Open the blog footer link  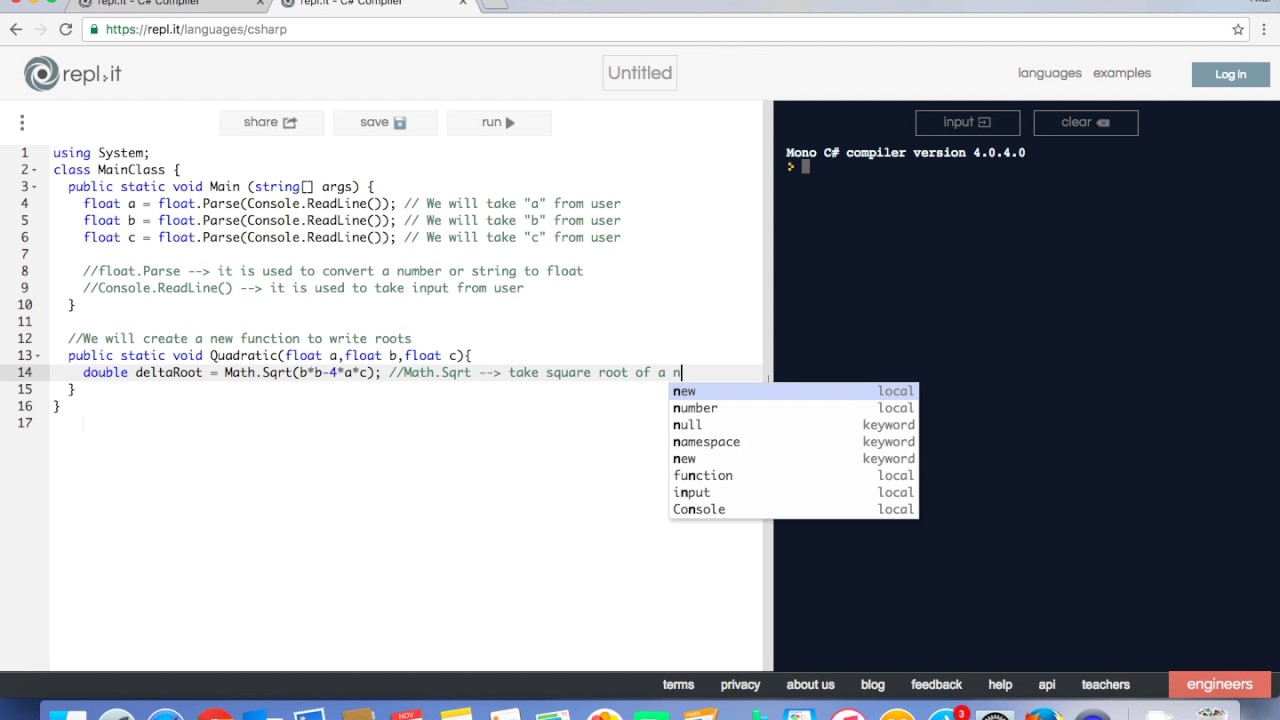[872, 685]
